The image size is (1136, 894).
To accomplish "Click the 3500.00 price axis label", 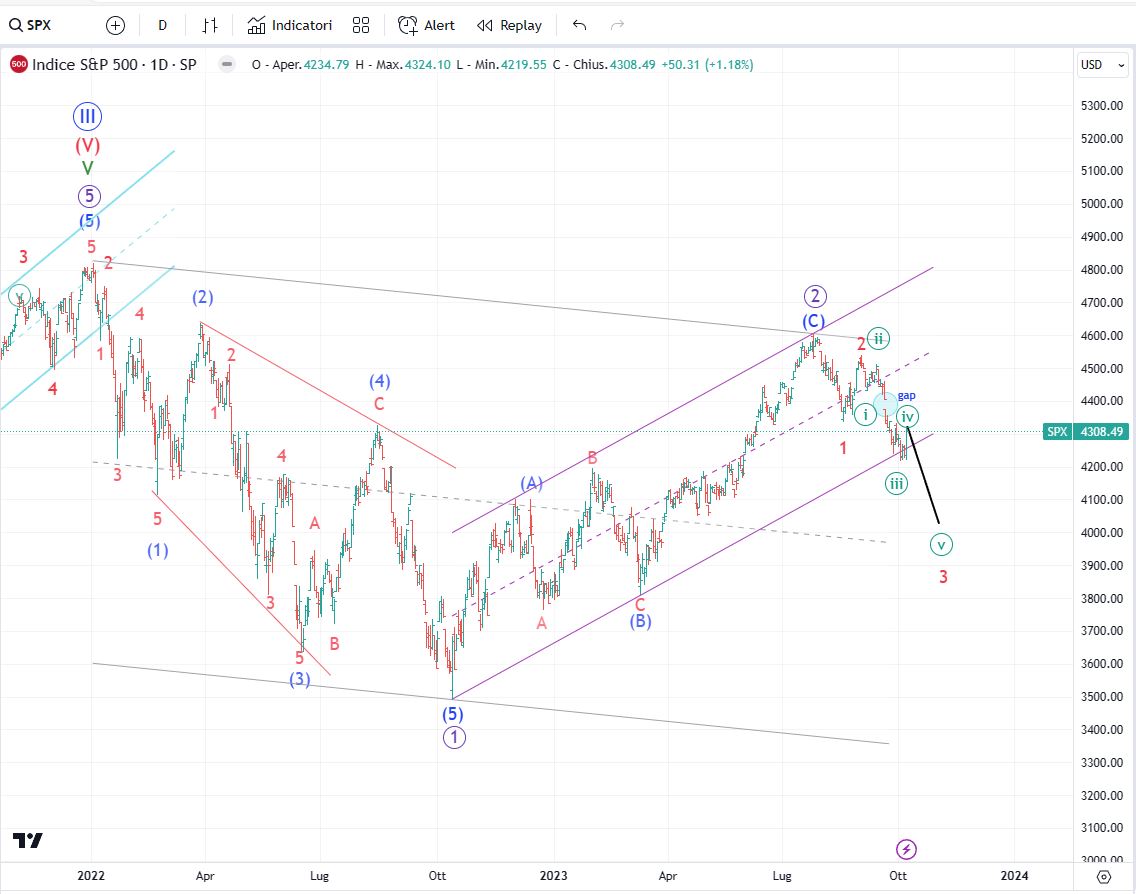I will click(x=1101, y=697).
